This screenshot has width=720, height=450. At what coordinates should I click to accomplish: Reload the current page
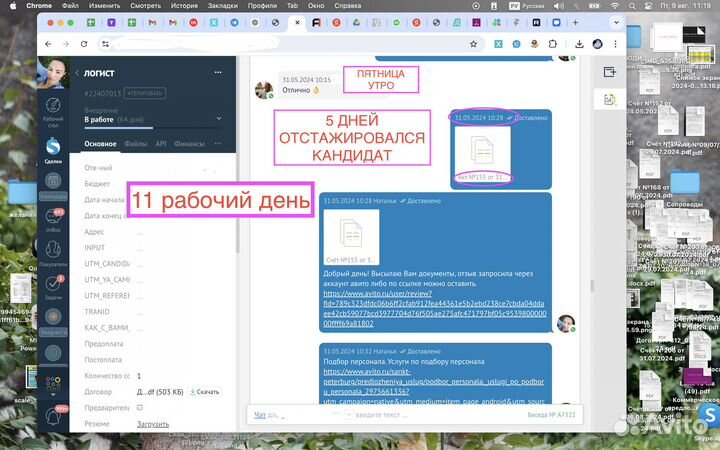(84, 44)
